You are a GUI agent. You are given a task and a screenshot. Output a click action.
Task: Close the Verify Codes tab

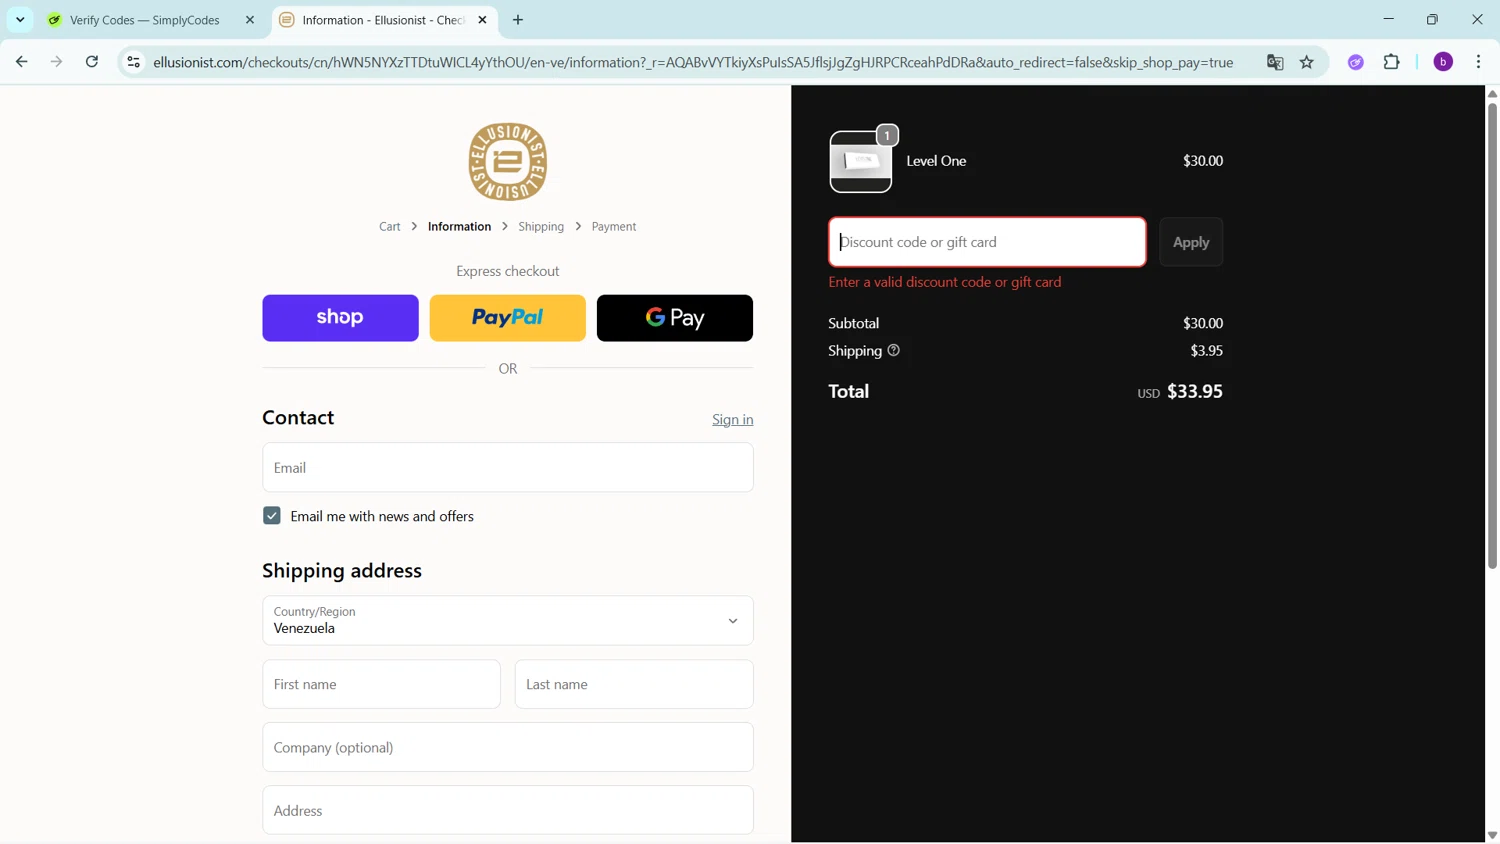pyautogui.click(x=250, y=20)
